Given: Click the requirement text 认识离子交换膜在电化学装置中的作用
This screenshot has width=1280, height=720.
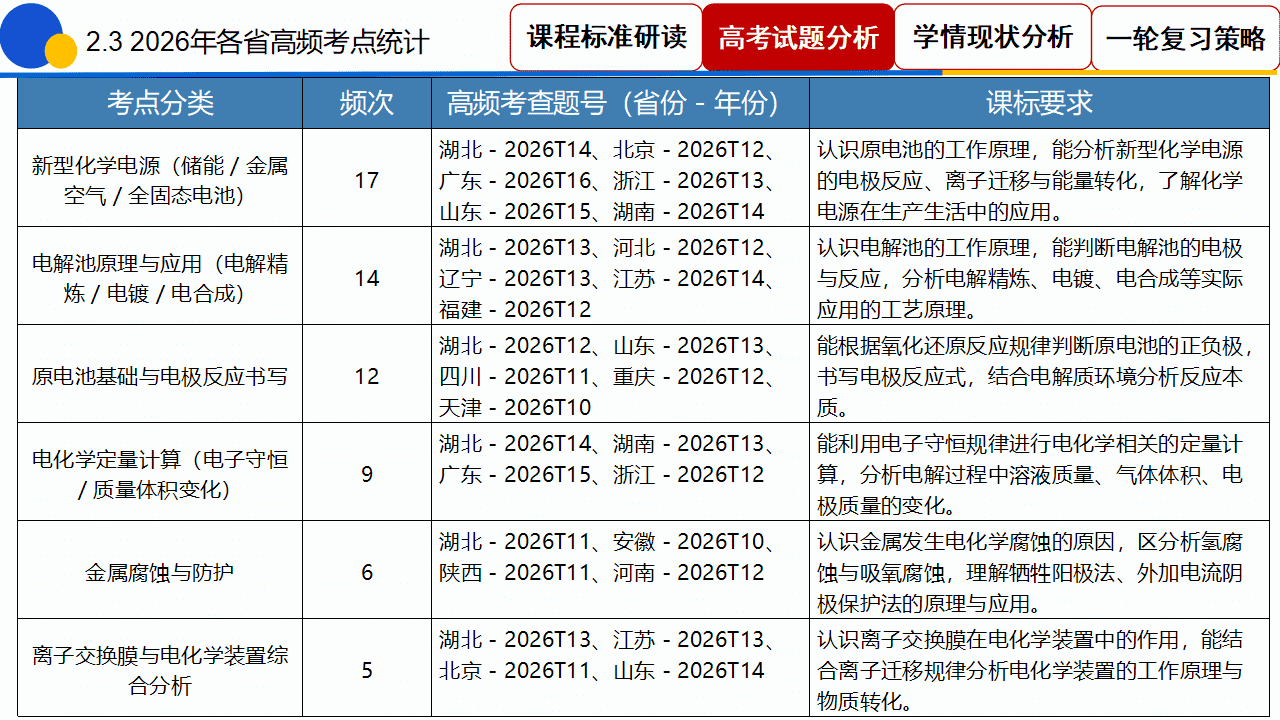Looking at the screenshot, I should pyautogui.click(x=1039, y=670).
